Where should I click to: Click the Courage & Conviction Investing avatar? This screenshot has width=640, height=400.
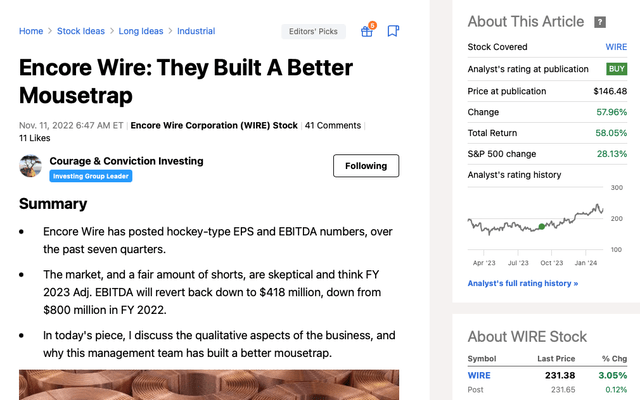(x=30, y=166)
